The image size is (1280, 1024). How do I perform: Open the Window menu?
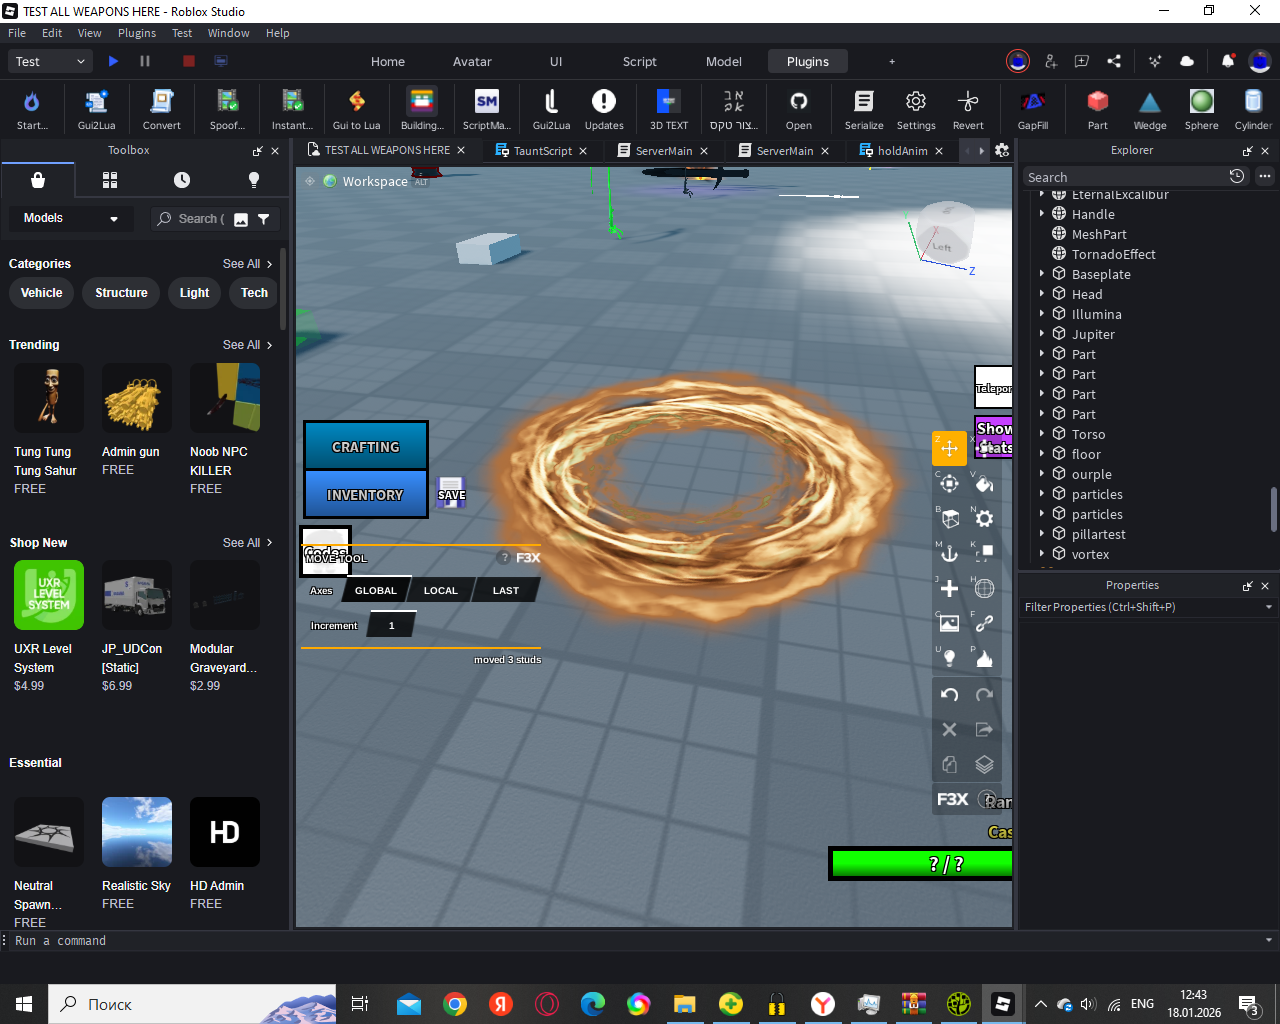[x=229, y=33]
